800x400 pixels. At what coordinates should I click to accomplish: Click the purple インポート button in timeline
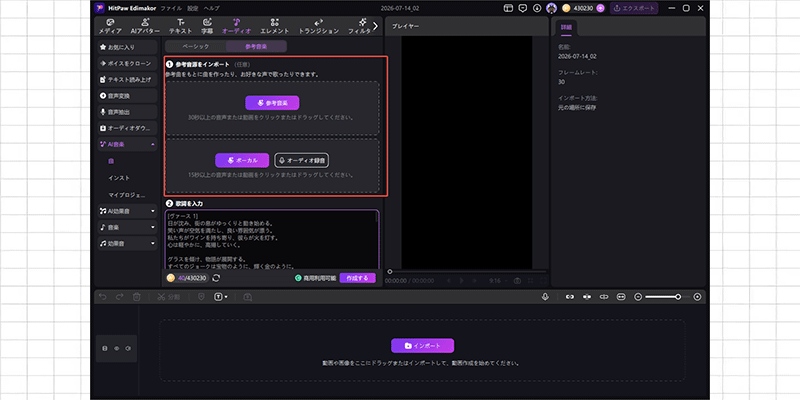pos(422,345)
